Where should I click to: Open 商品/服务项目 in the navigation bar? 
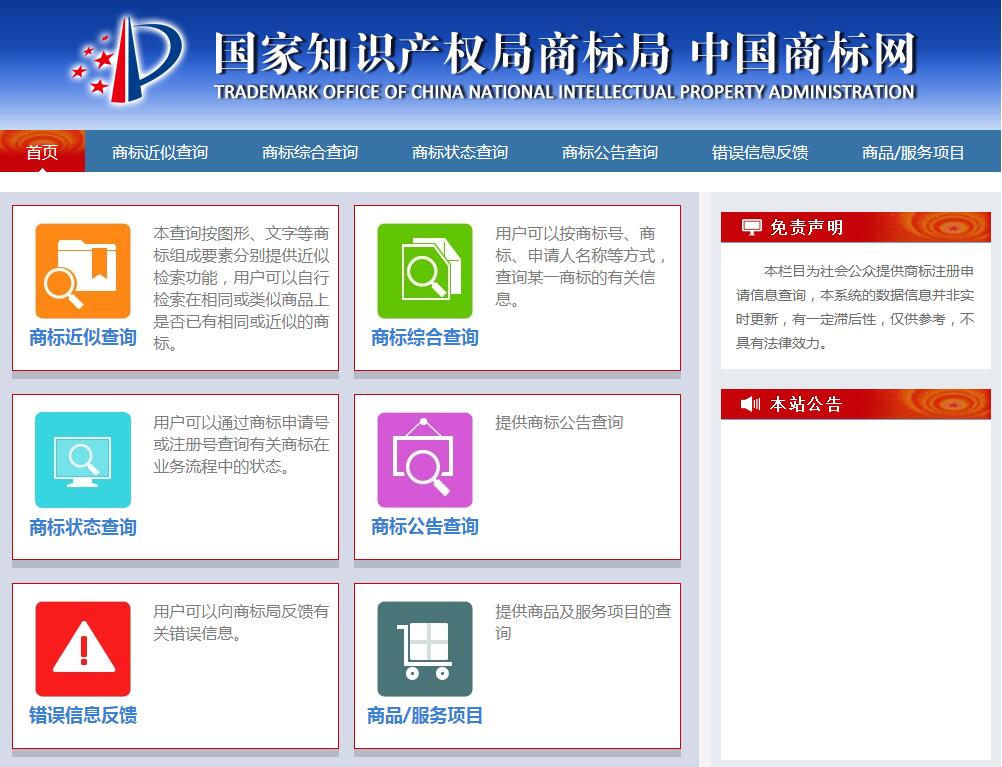pos(913,152)
